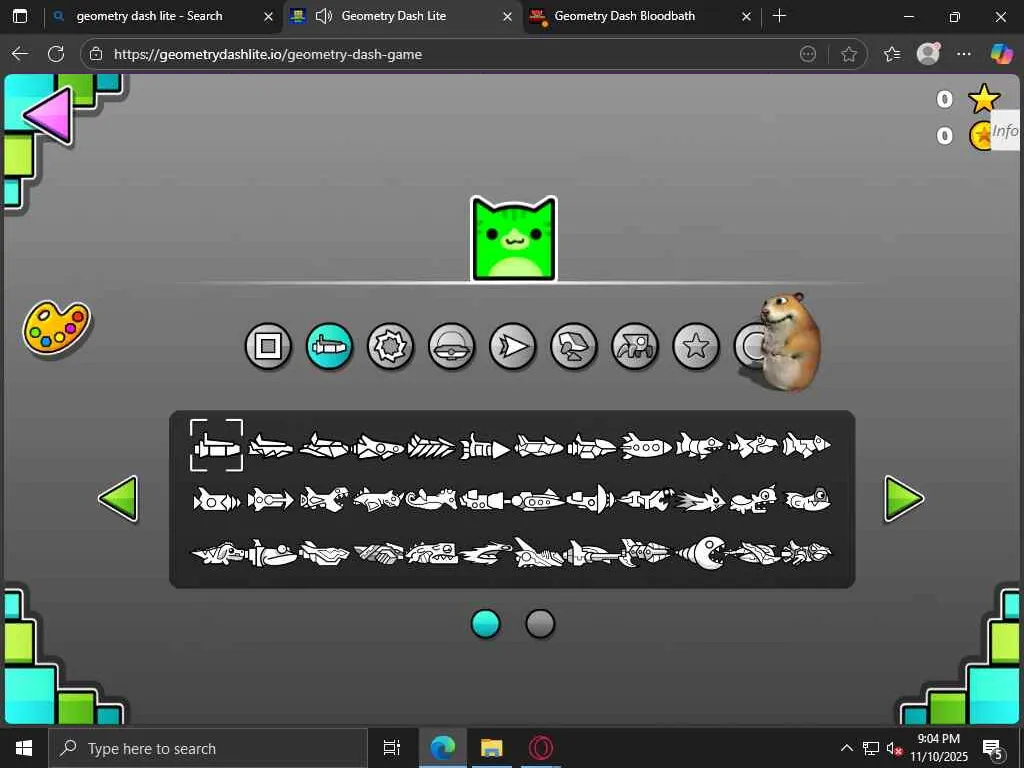Go back in the browser
The height and width of the screenshot is (768, 1024).
20,54
